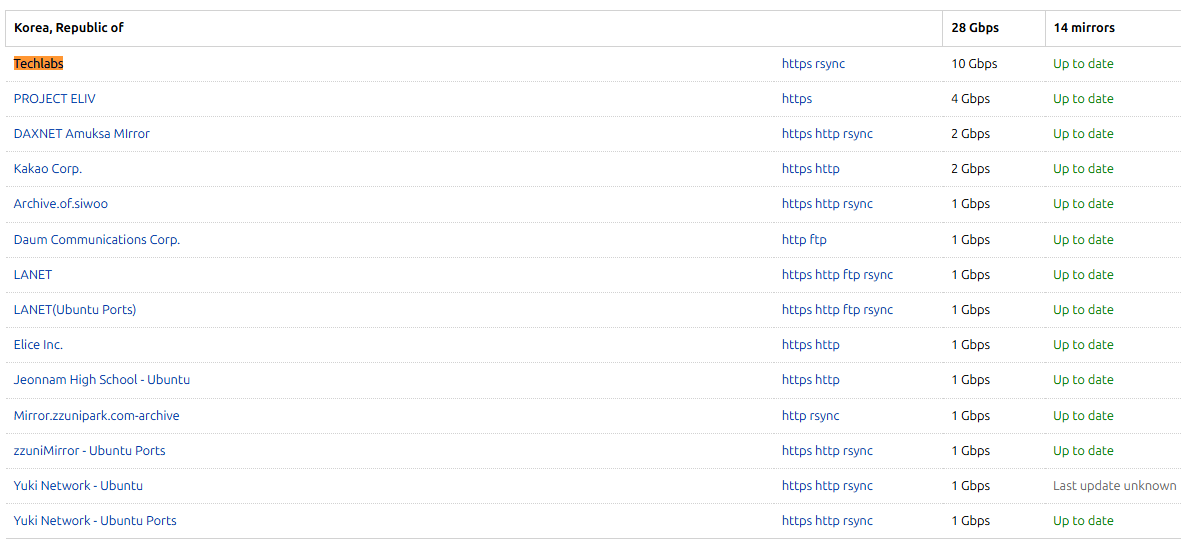Click the https link for Elice Inc.
This screenshot has width=1181, height=546.
click(797, 345)
